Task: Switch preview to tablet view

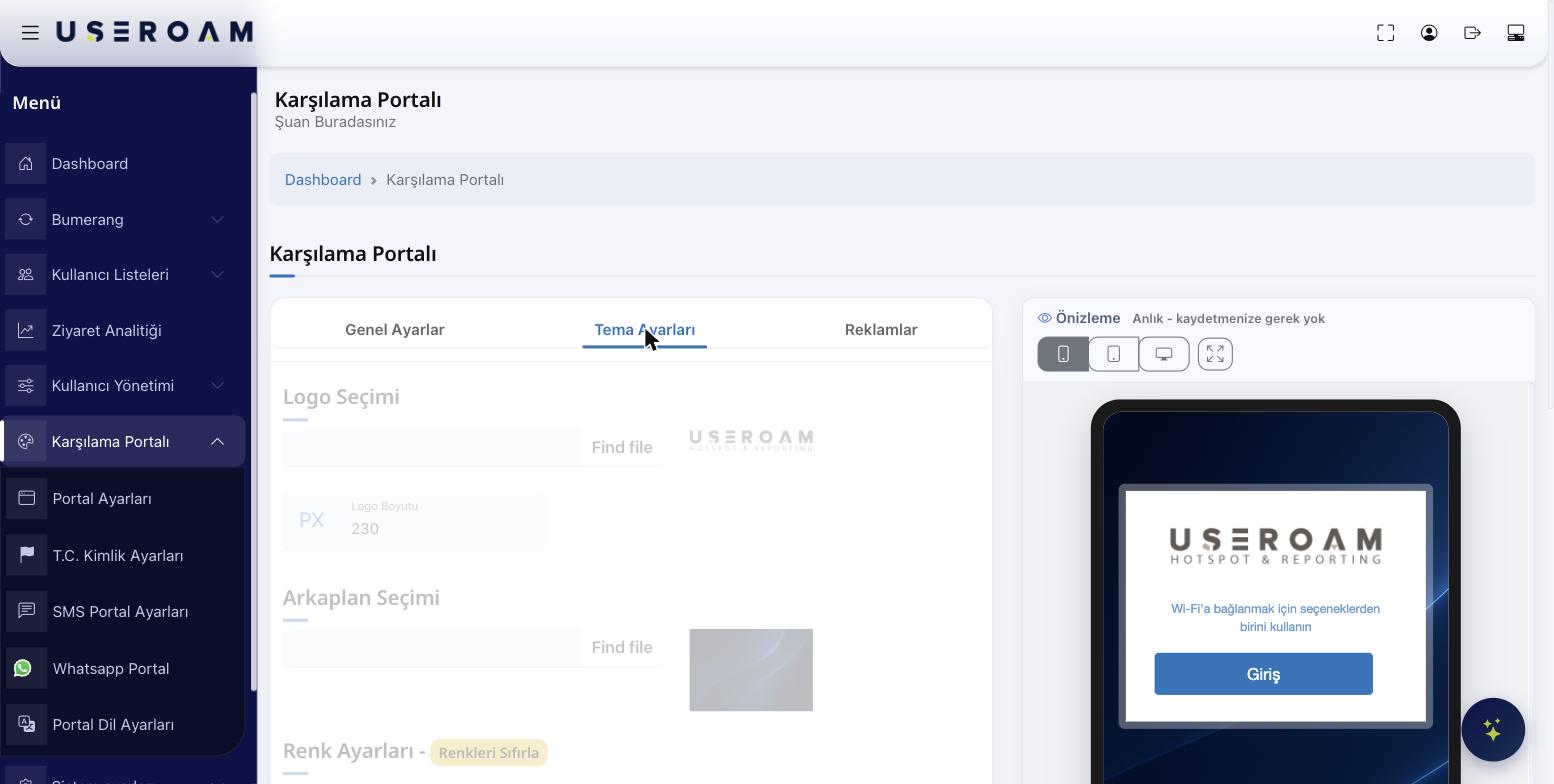Action: point(1113,354)
